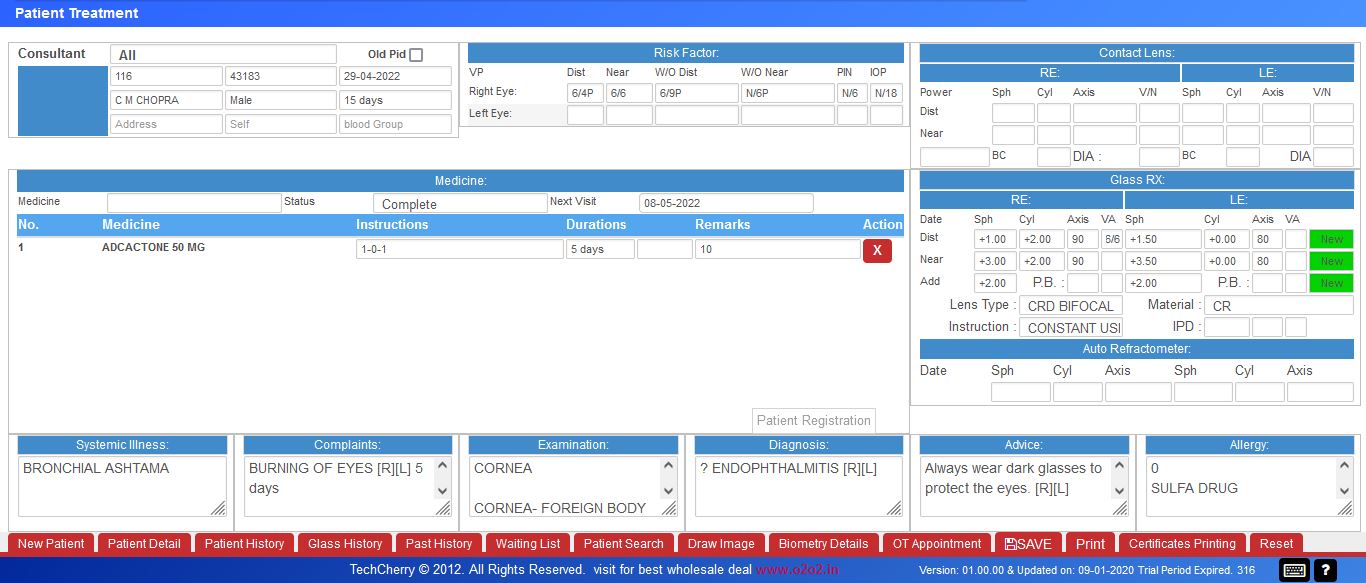The image size is (1366, 583).
Task: Open the Status dropdown showing Complete
Action: 460,203
